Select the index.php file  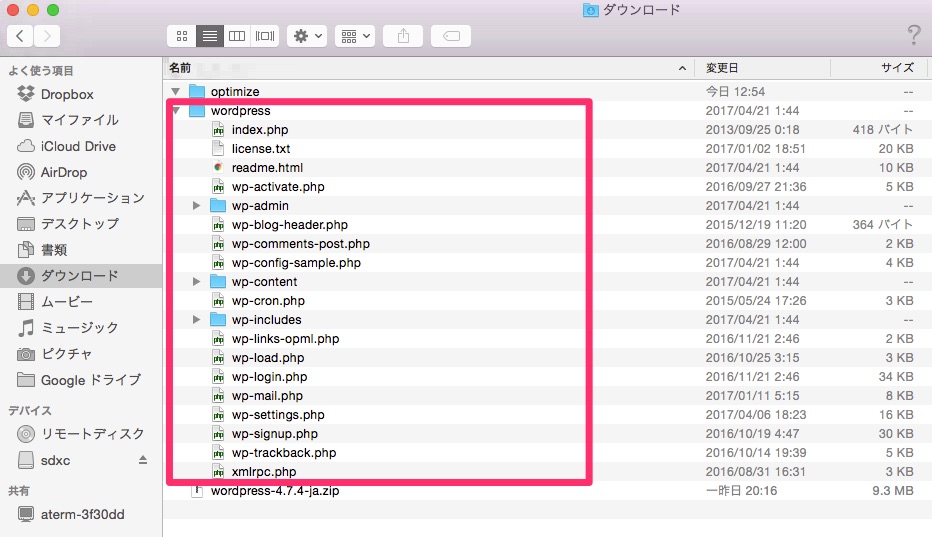click(260, 130)
